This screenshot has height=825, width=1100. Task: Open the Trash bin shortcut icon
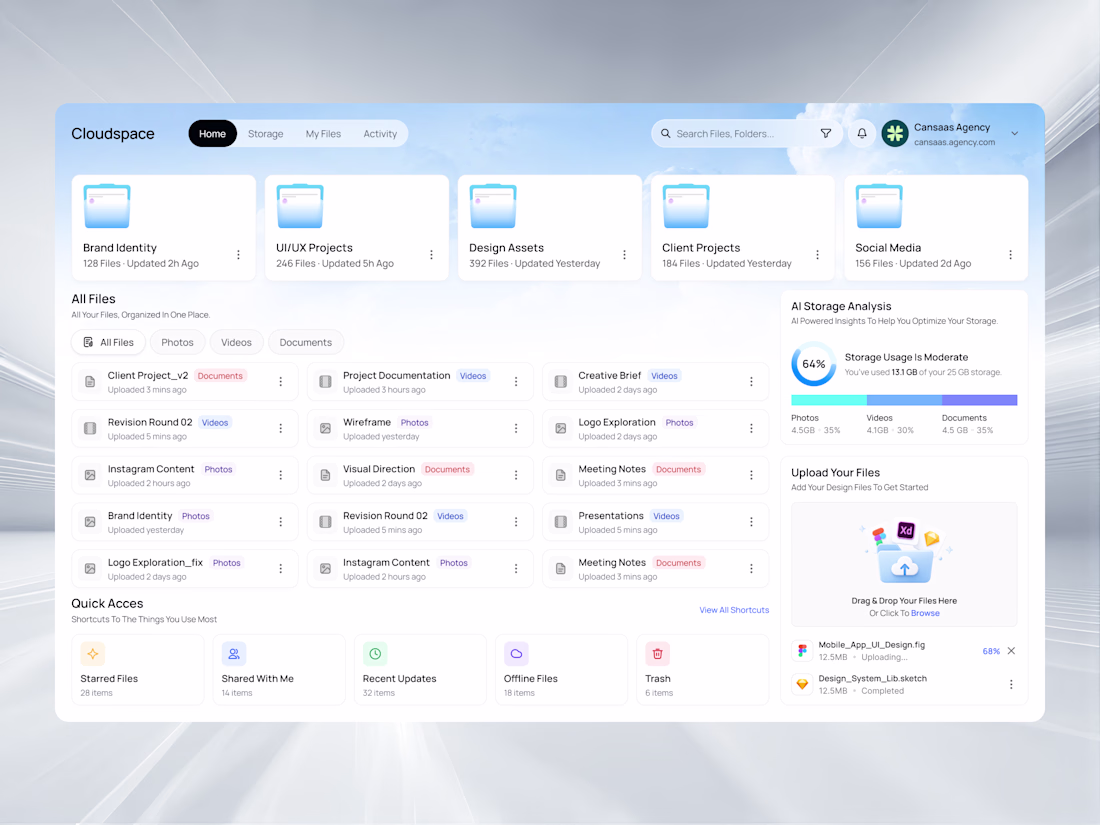coord(657,654)
